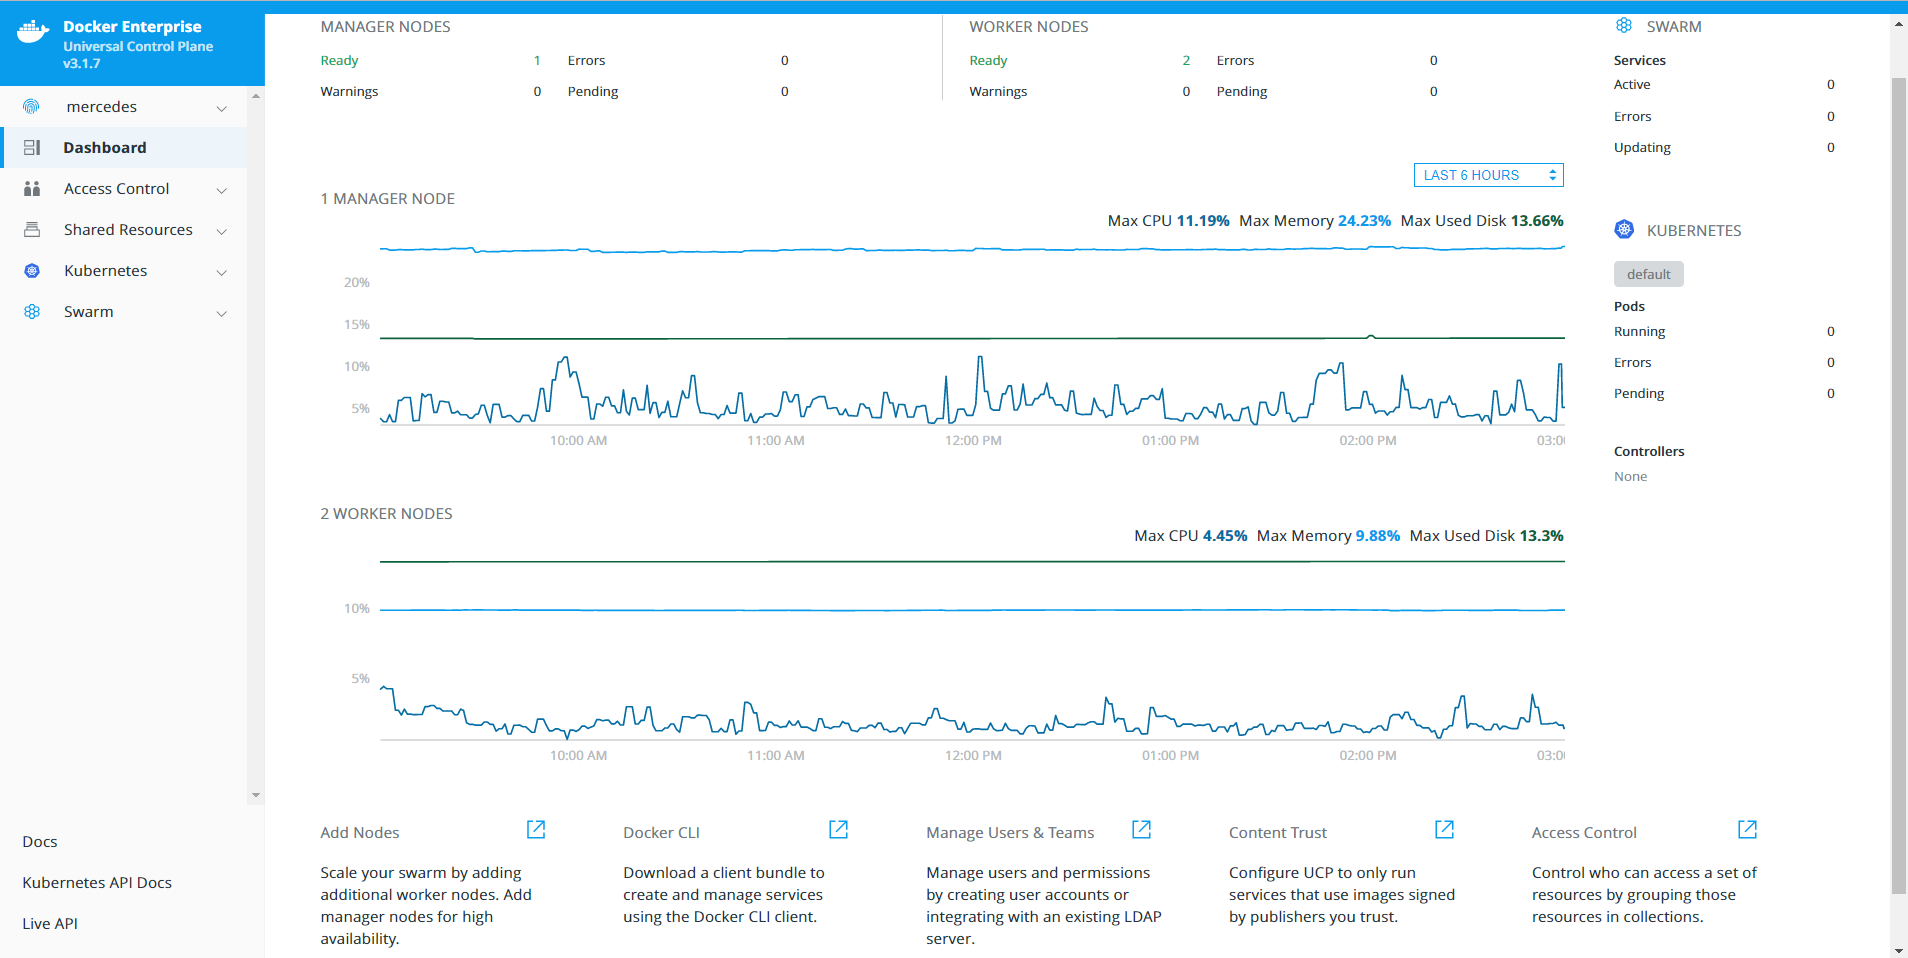1908x958 pixels.
Task: Expand the Access Control sidebar chevron
Action: (222, 190)
